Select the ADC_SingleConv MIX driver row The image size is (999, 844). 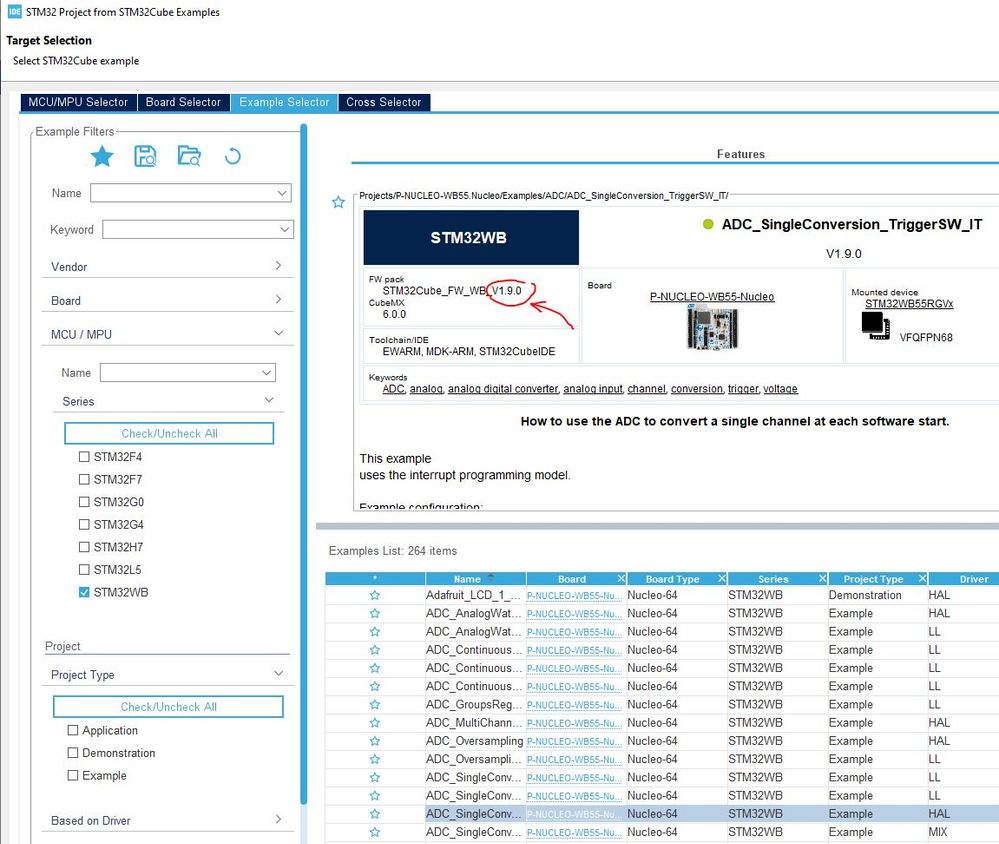[x=662, y=832]
